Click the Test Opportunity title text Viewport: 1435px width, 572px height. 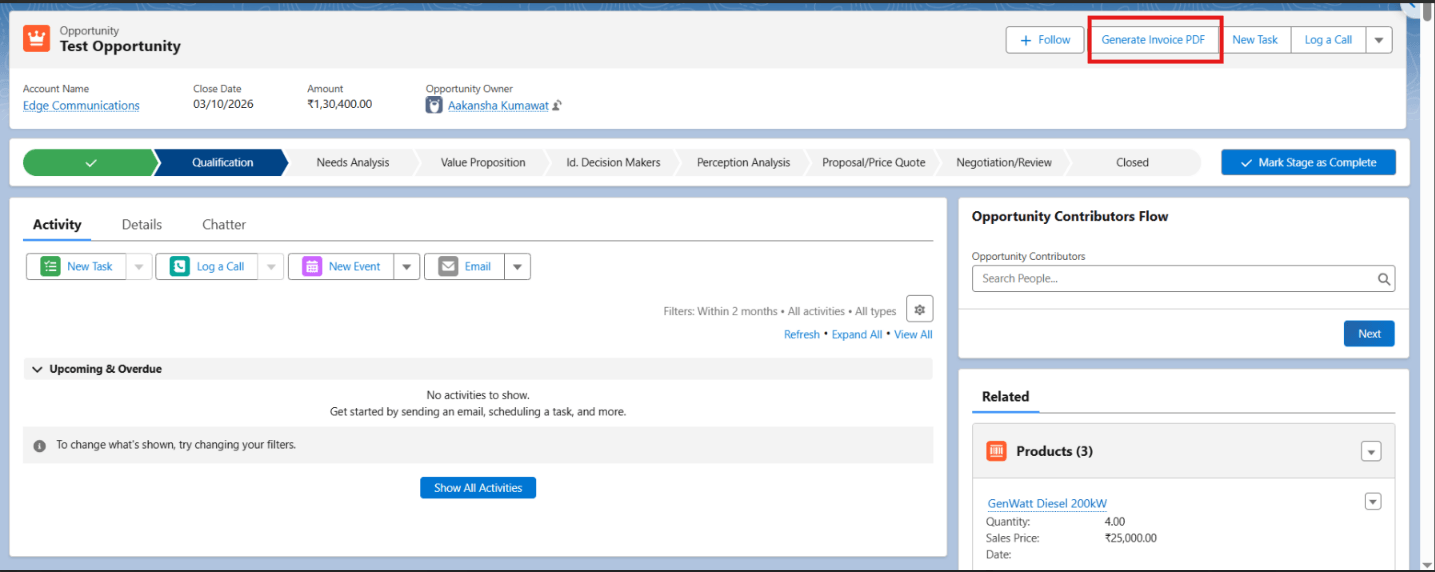120,46
